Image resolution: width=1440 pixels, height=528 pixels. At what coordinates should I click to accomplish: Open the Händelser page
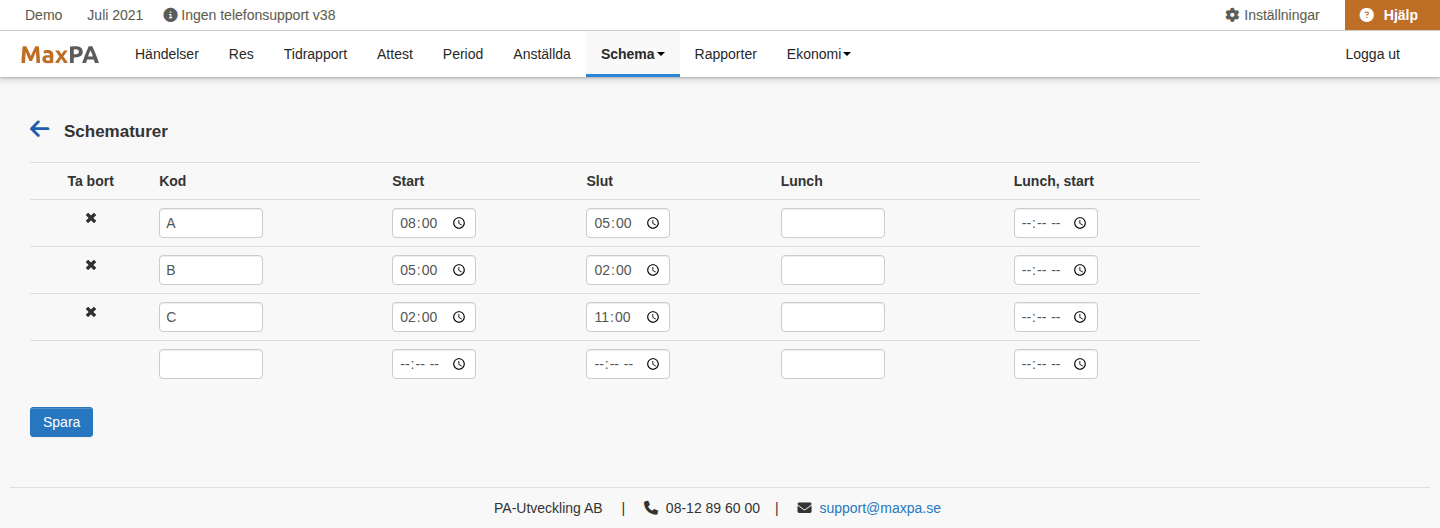pyautogui.click(x=167, y=54)
